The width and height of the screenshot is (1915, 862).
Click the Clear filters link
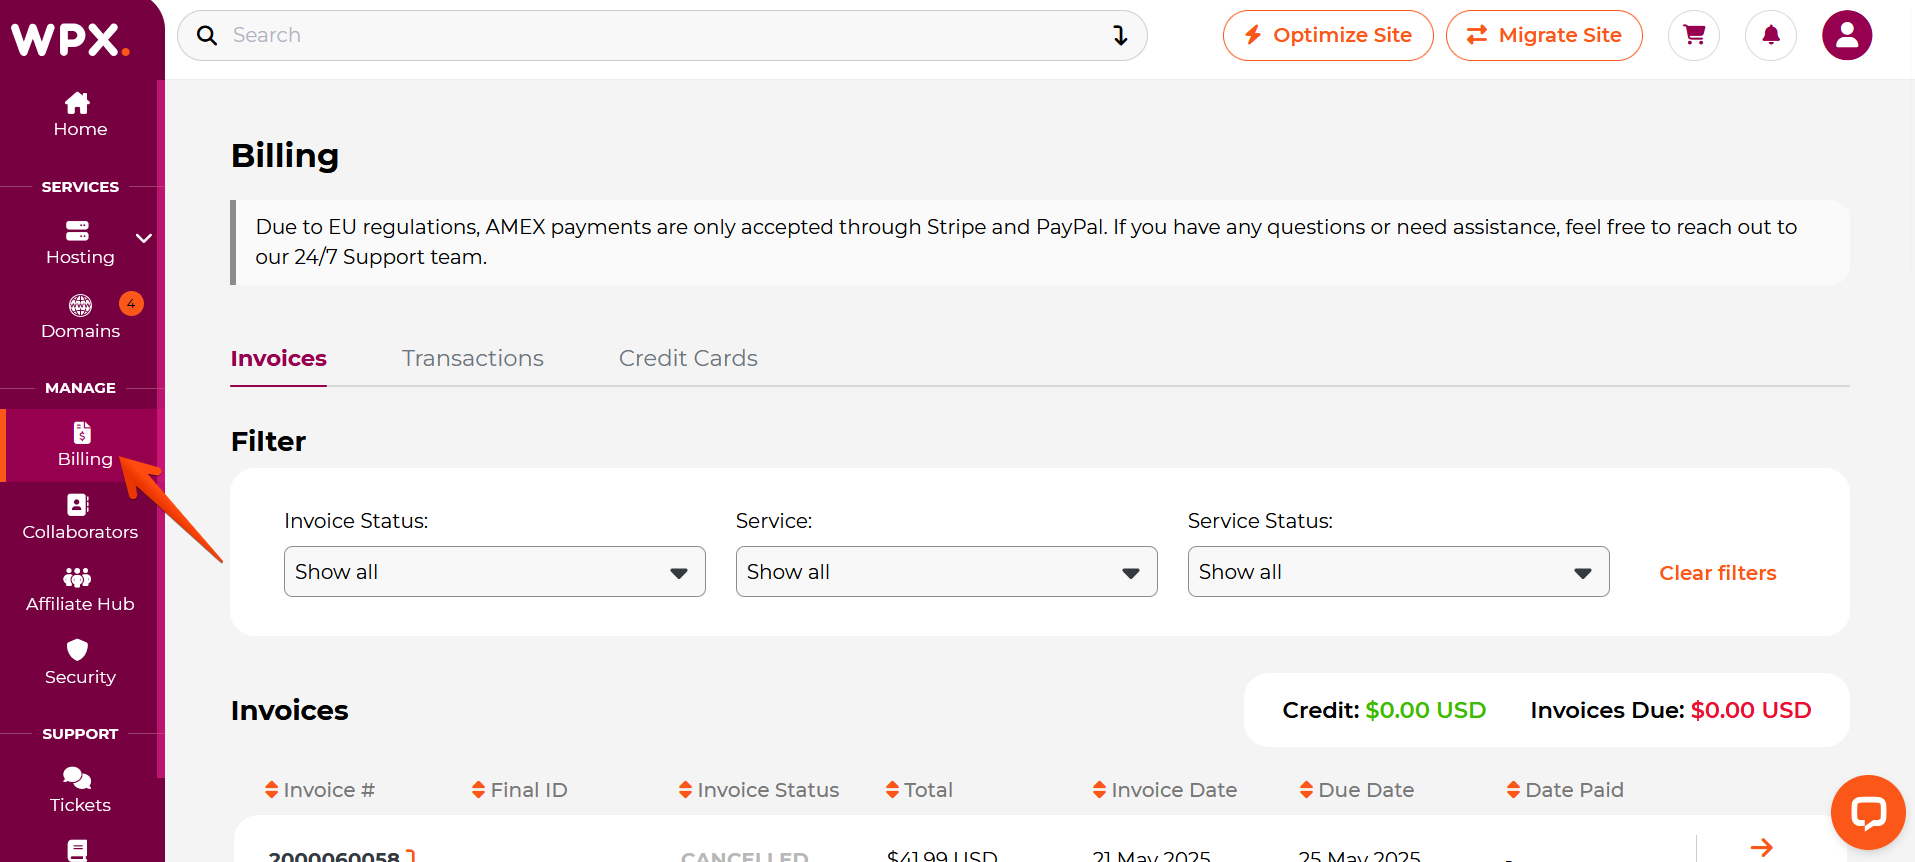[1718, 573]
